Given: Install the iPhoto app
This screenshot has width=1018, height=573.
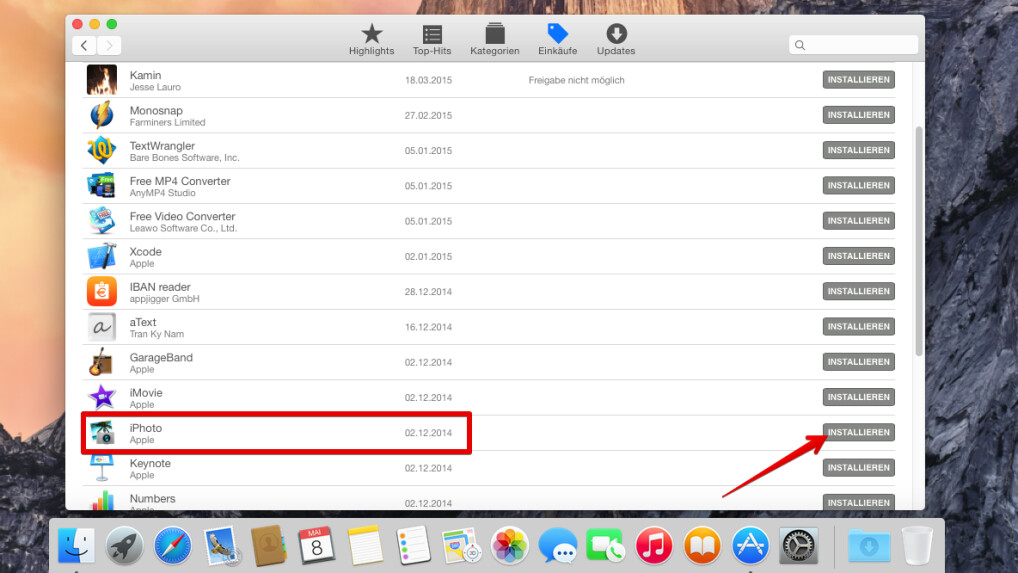Looking at the screenshot, I should click(x=858, y=432).
